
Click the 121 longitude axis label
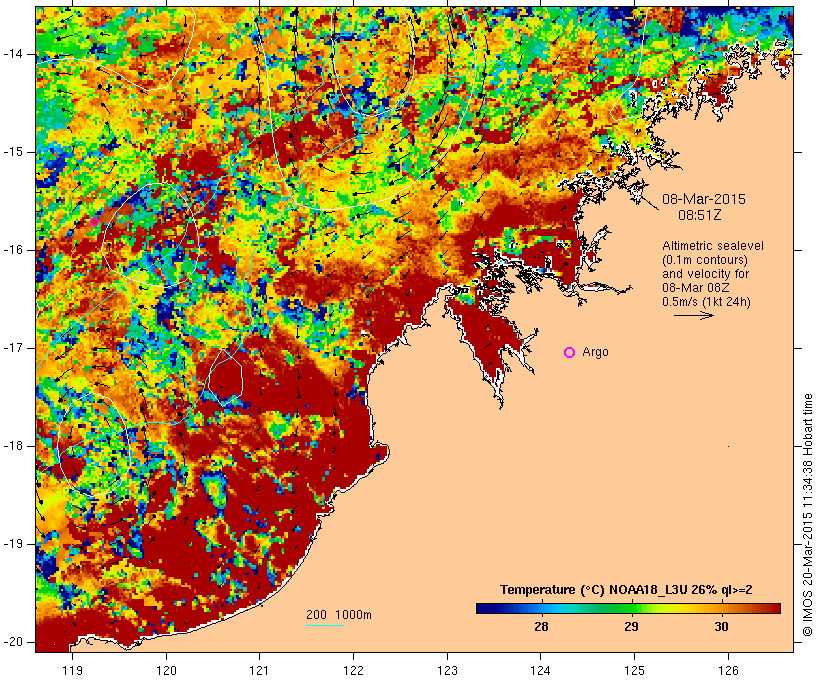coord(259,670)
